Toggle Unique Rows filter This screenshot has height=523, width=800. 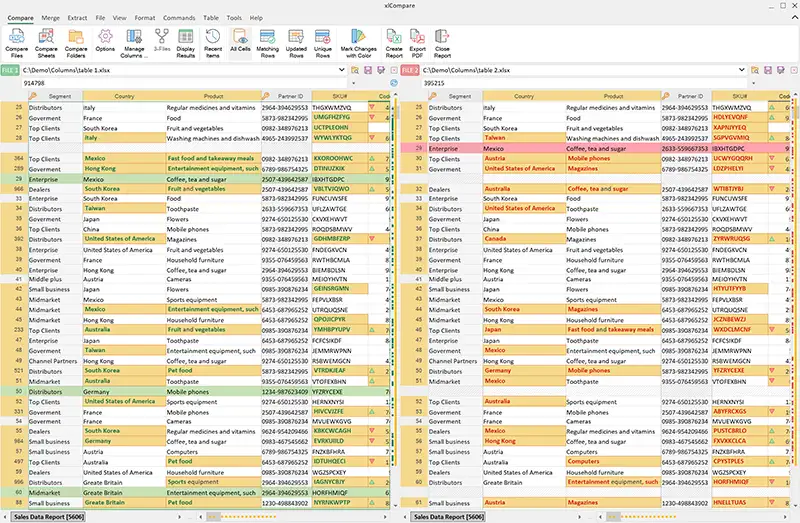click(x=322, y=43)
